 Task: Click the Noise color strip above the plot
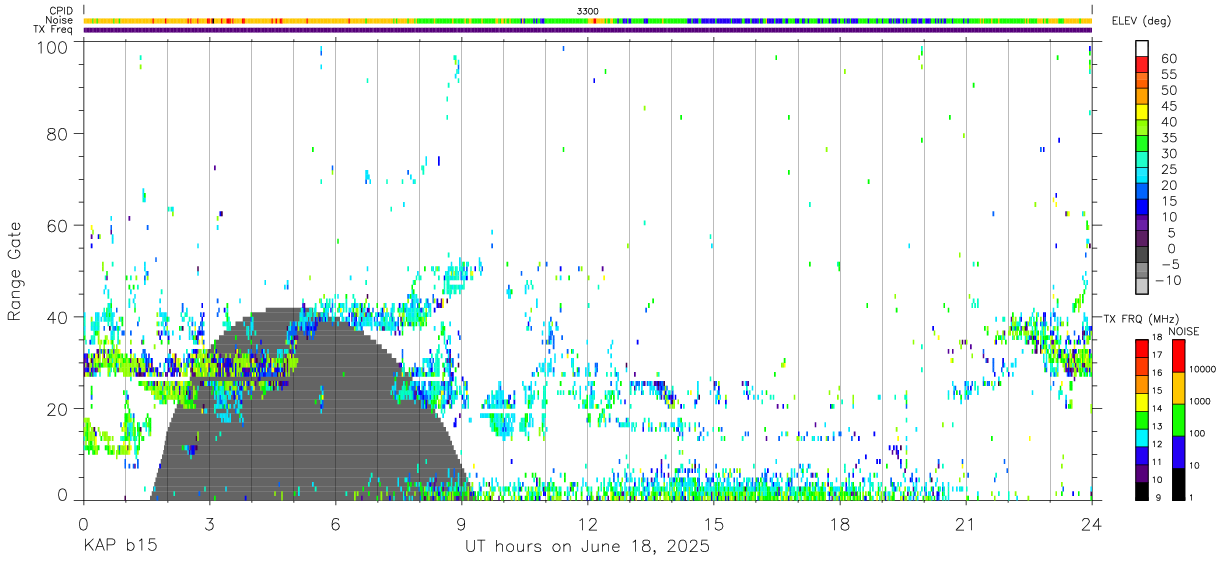[x=588, y=20]
